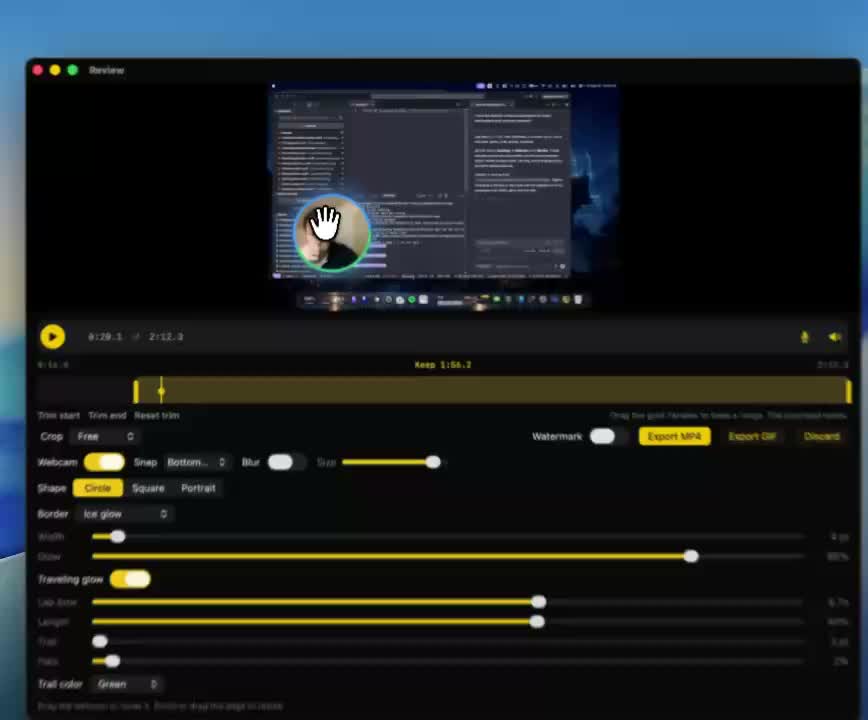
Task: Switch webcam shape to Square
Action: 148,488
